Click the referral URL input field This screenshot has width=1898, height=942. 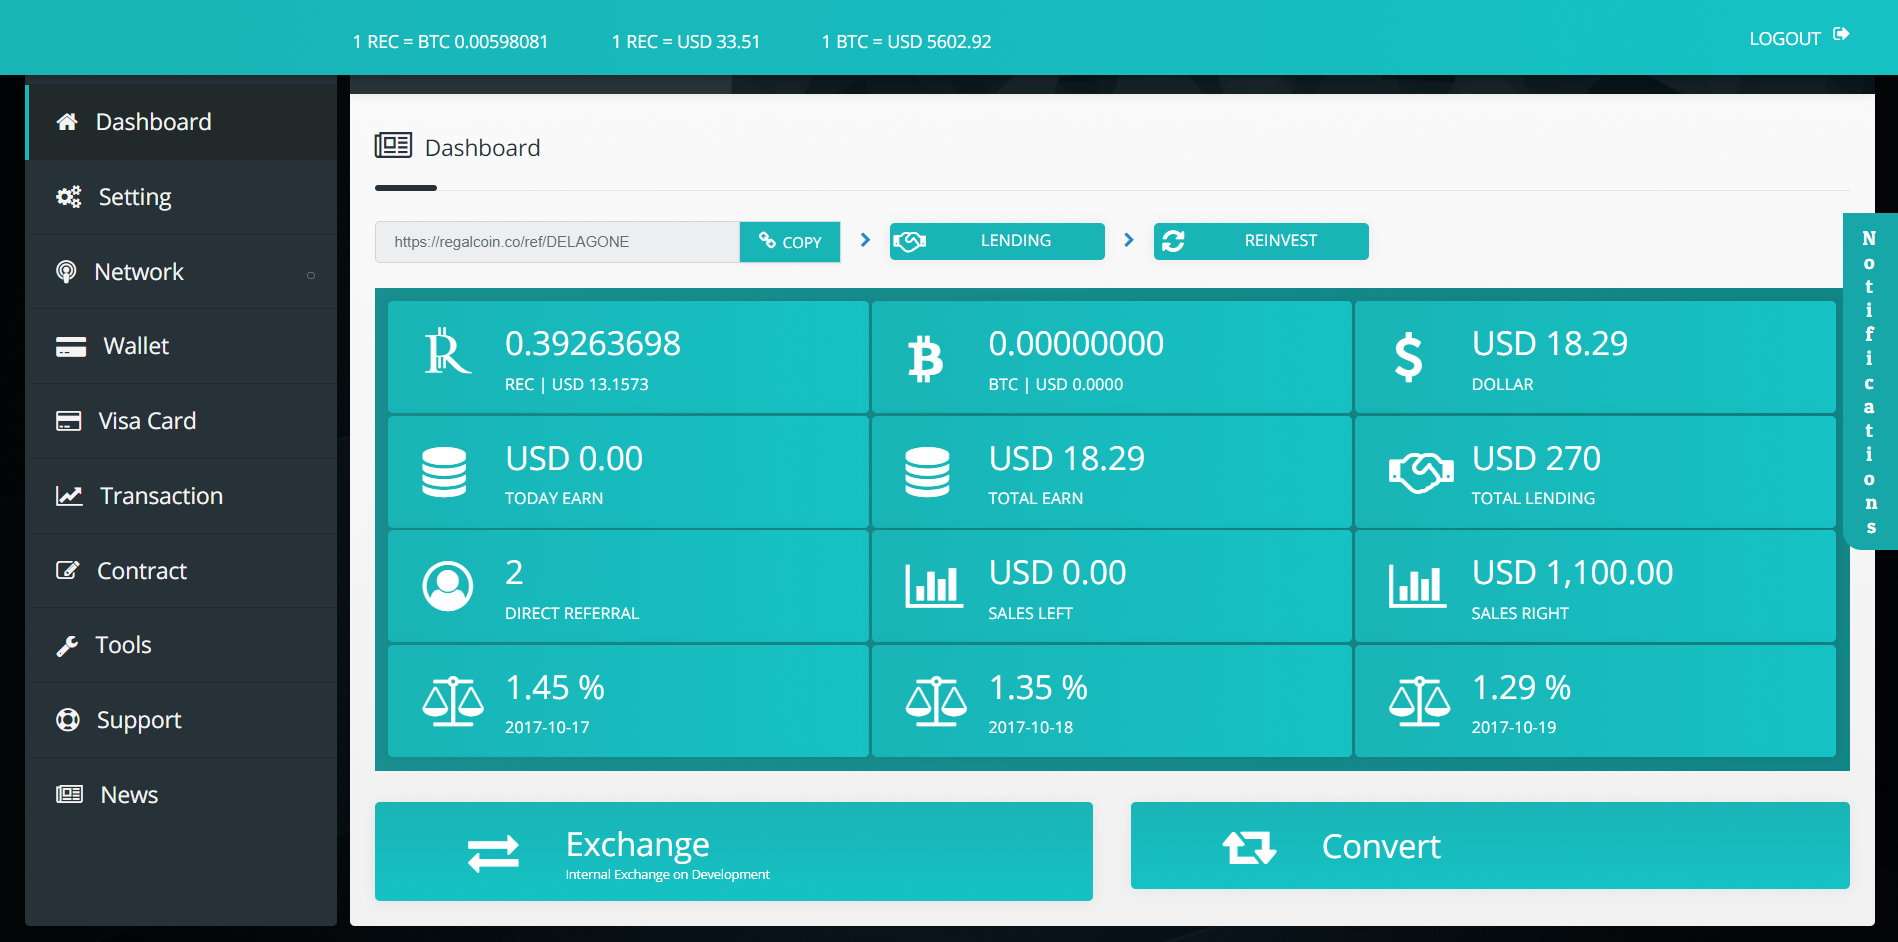[x=557, y=242]
